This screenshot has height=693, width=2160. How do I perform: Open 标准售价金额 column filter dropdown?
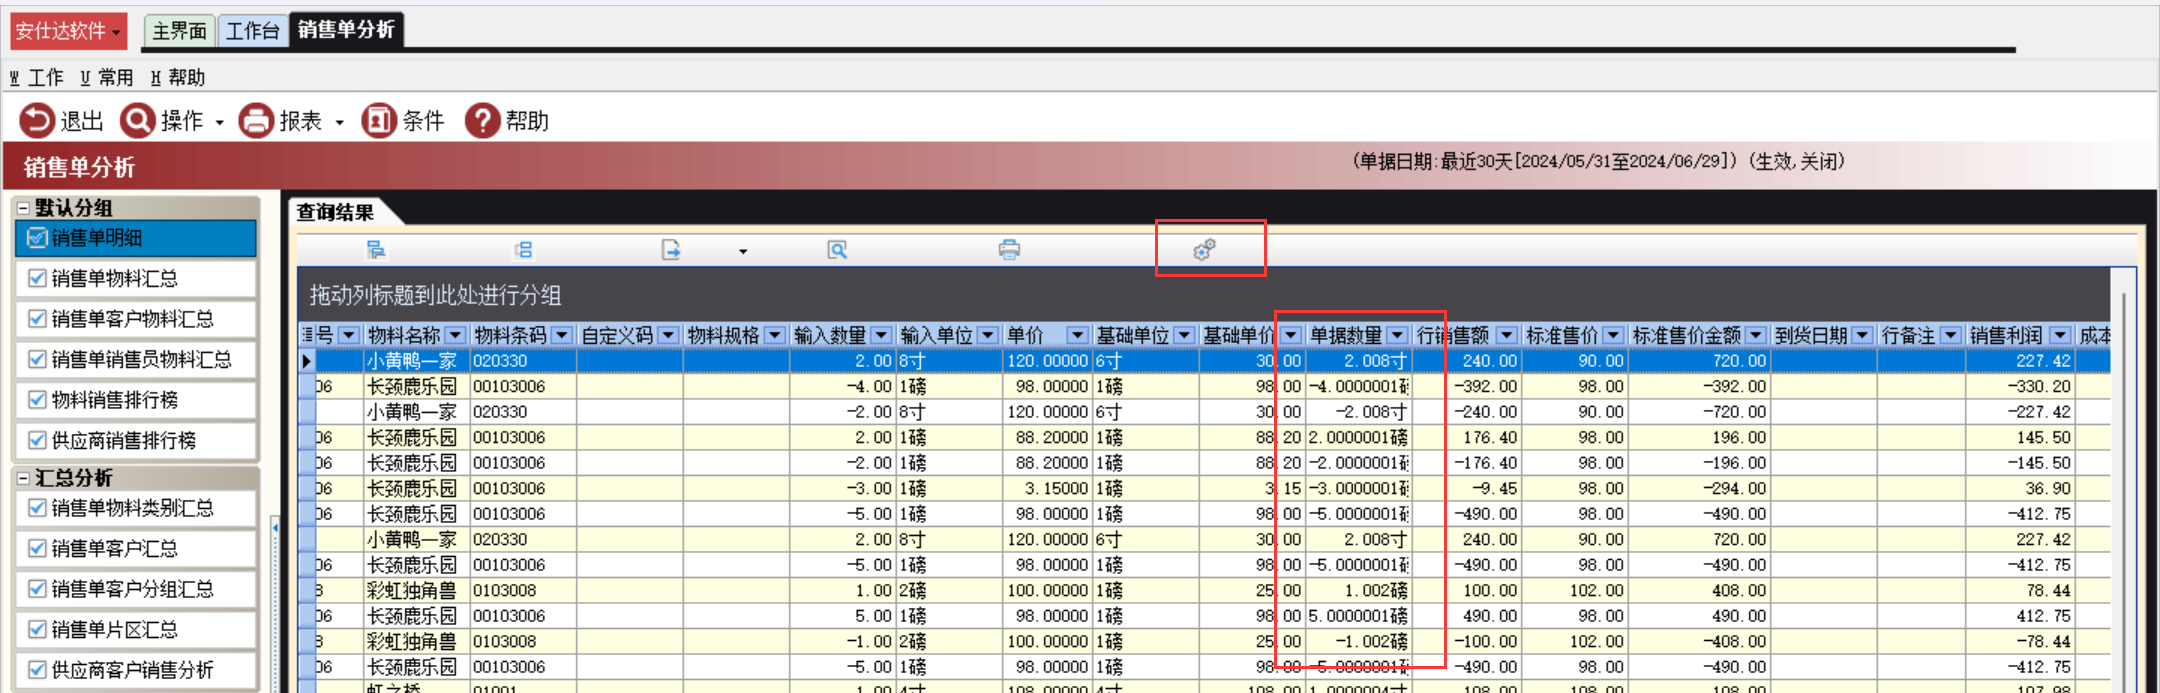(x=1756, y=335)
